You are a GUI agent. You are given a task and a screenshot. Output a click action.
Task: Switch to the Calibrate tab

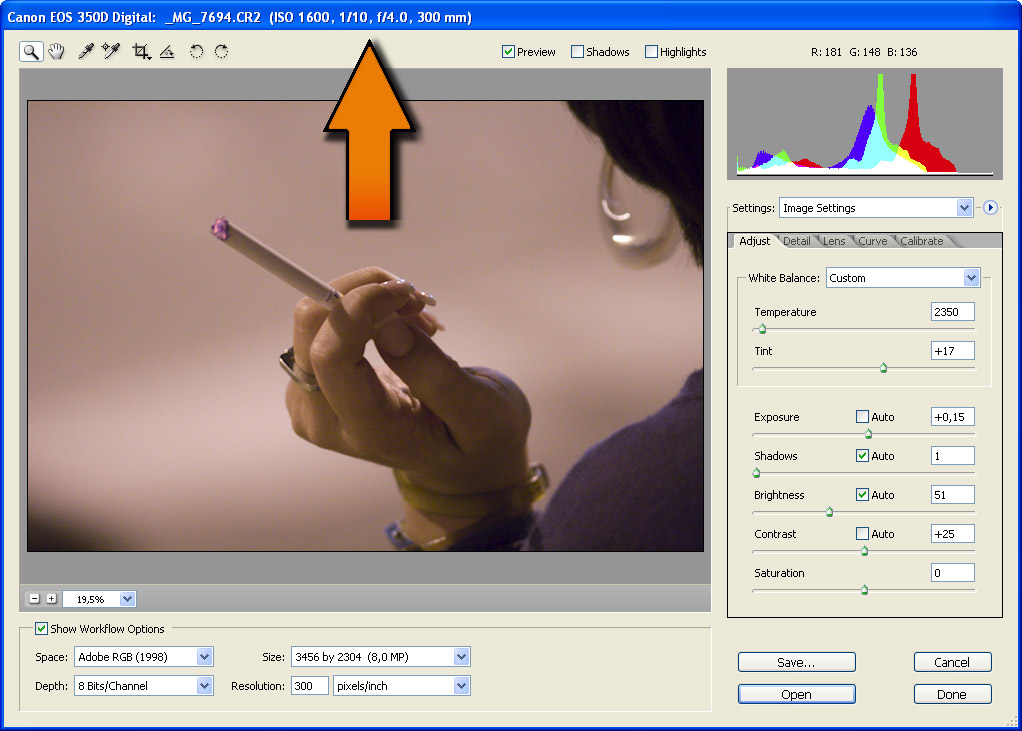(922, 241)
